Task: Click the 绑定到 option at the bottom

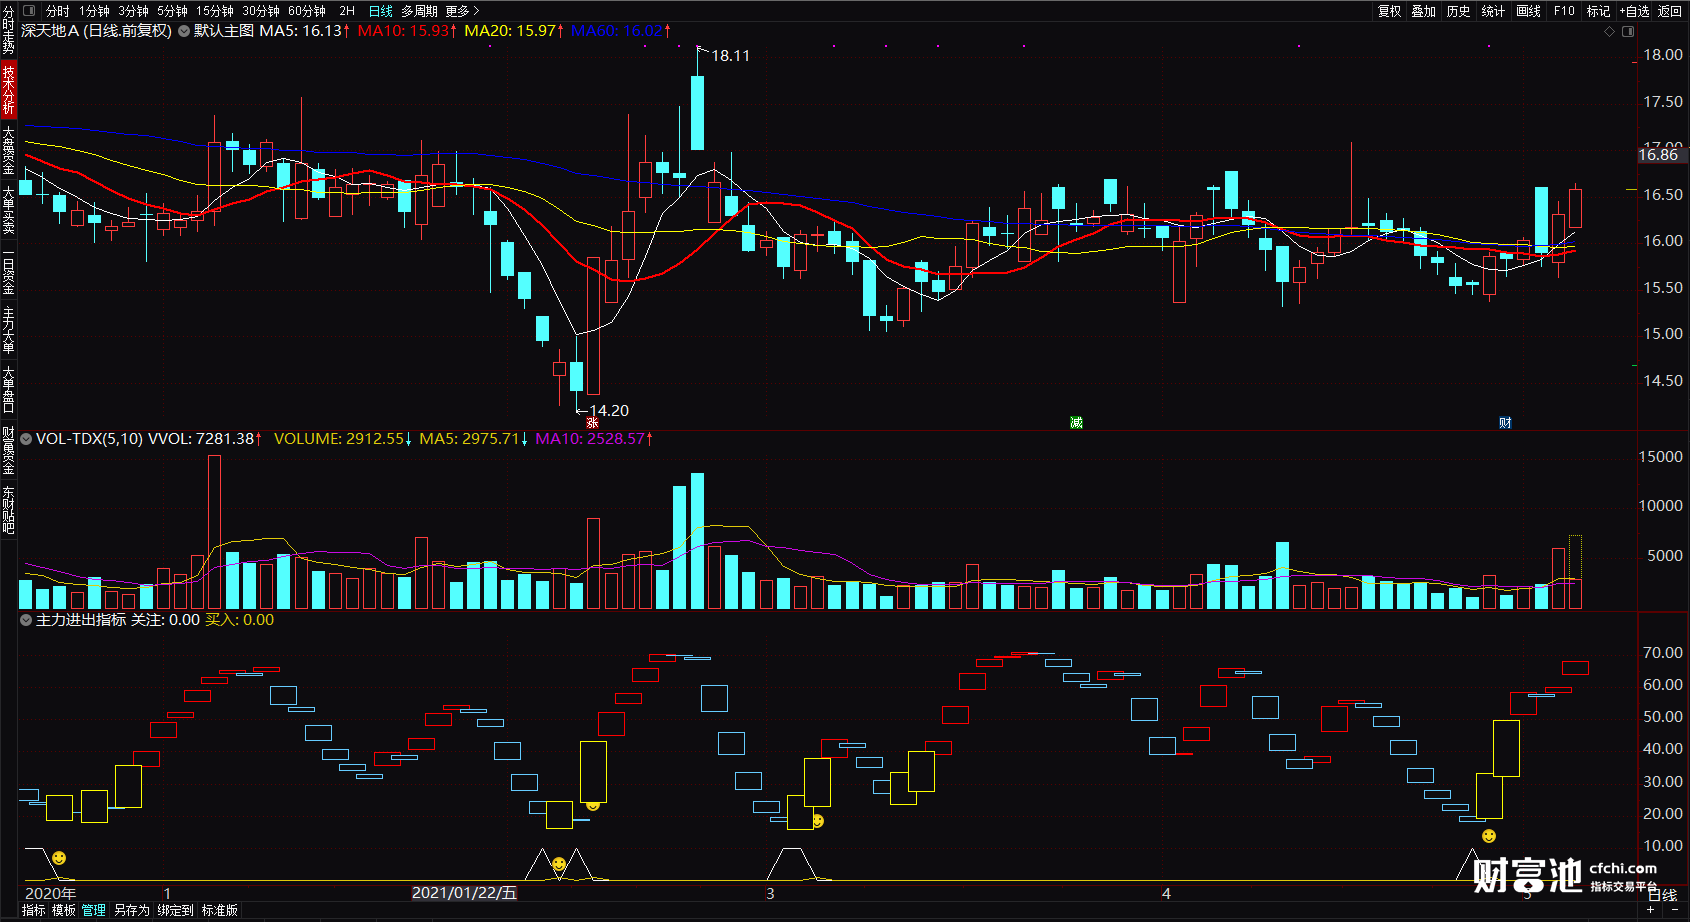Action: tap(175, 911)
